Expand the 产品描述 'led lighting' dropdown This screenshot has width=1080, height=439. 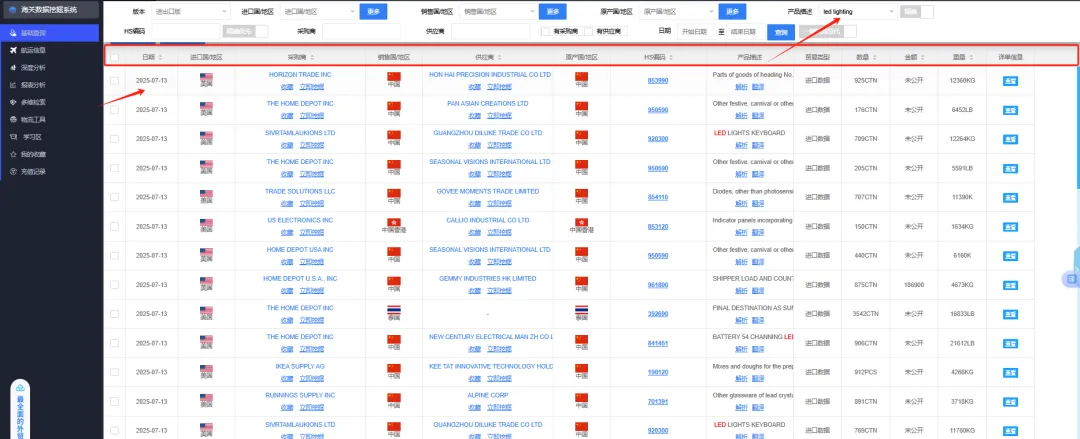(x=858, y=12)
